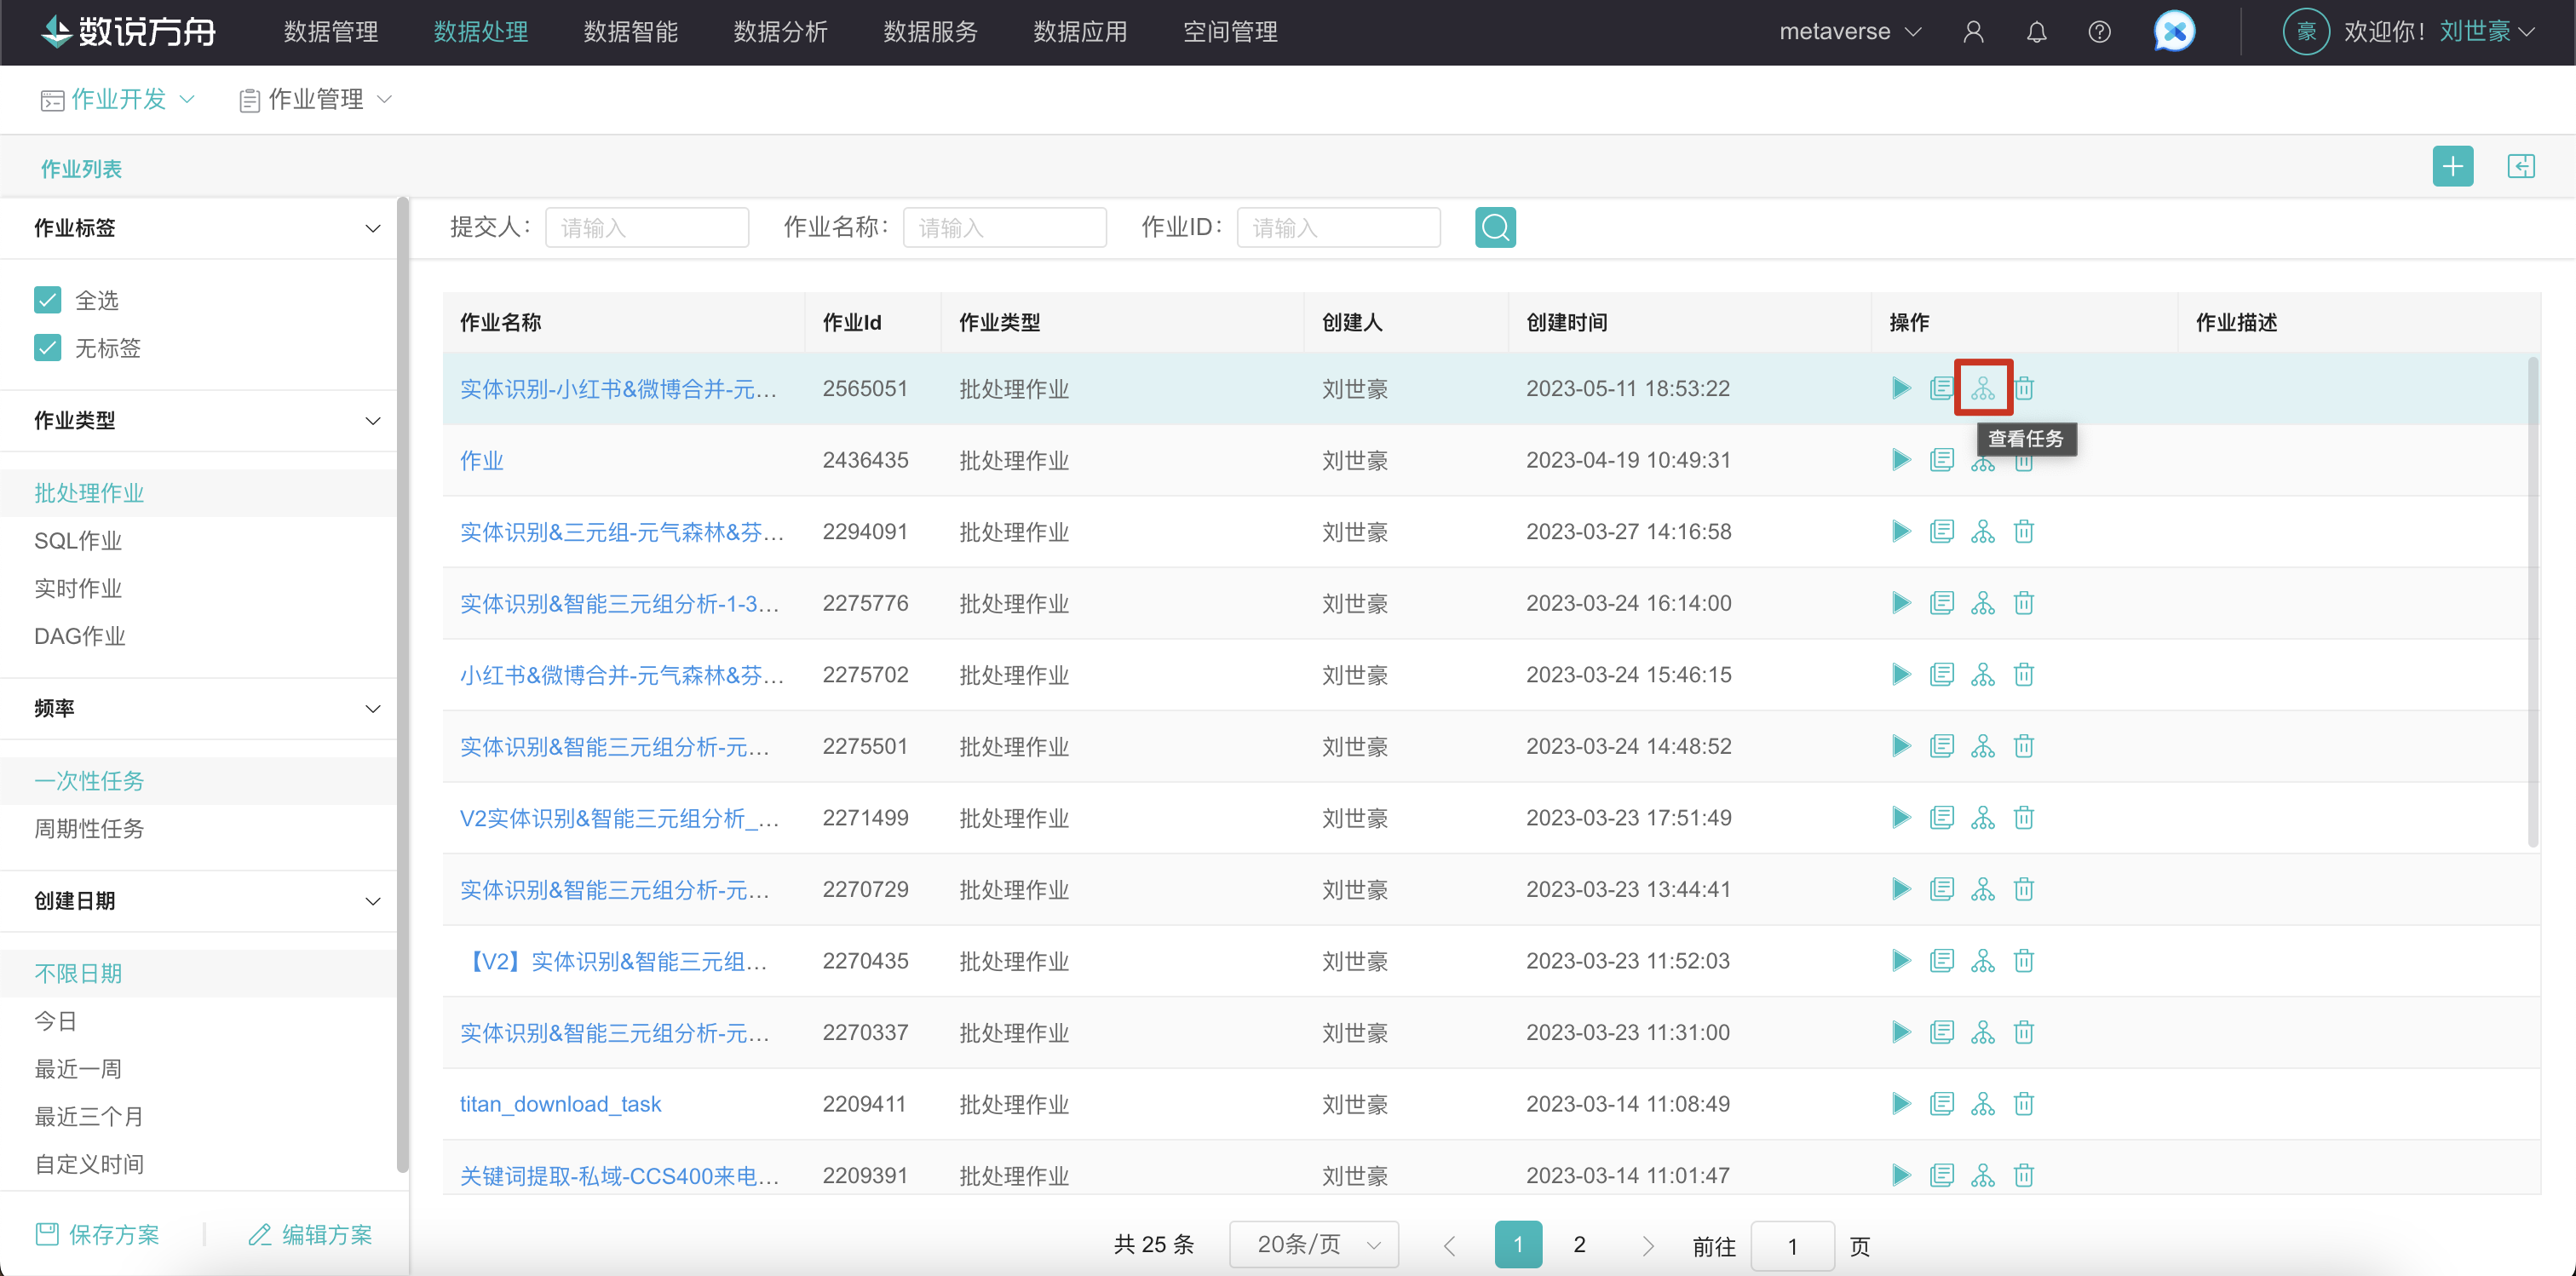Open the 数据应用 menu
Image resolution: width=2576 pixels, height=1276 pixels.
click(x=1081, y=32)
